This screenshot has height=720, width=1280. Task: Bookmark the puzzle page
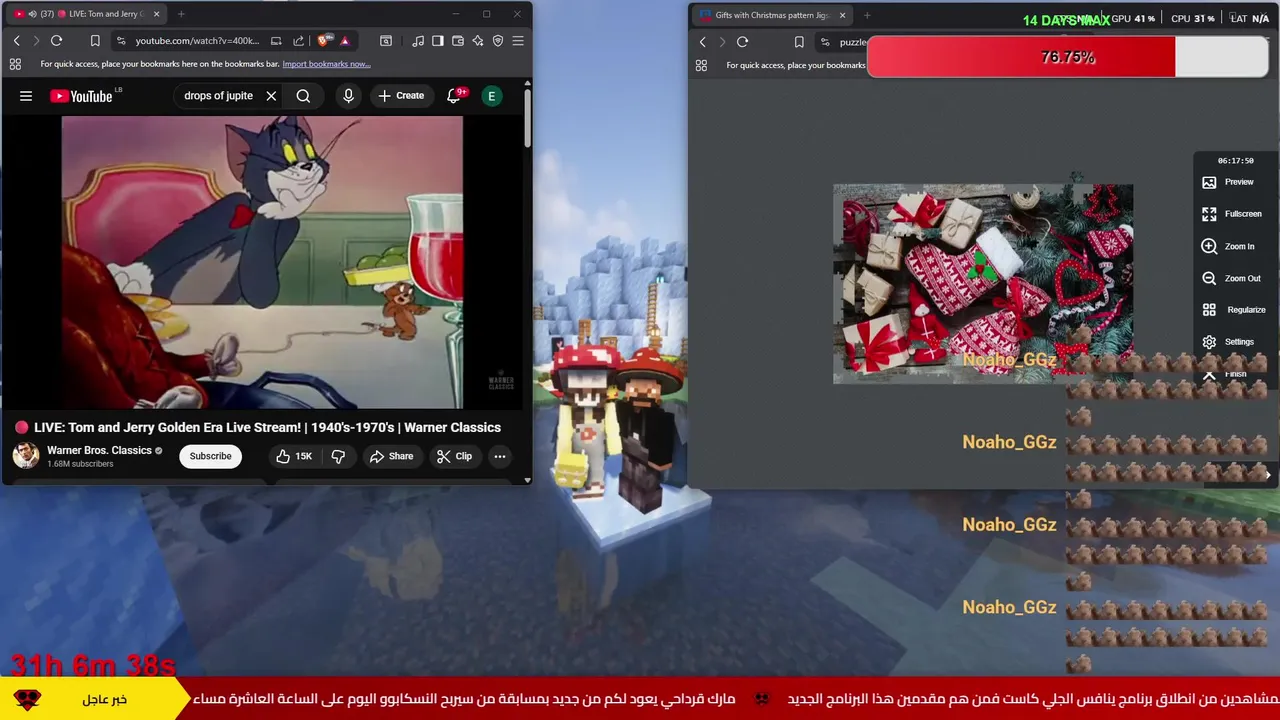[x=799, y=42]
